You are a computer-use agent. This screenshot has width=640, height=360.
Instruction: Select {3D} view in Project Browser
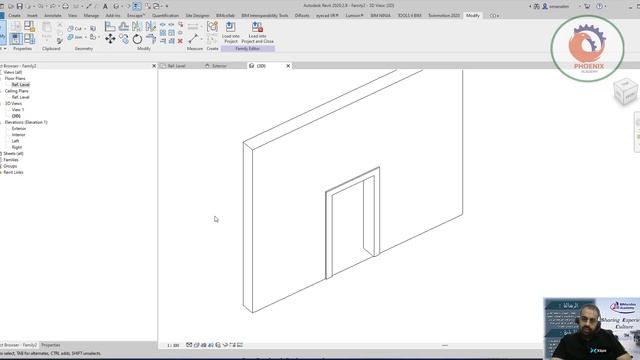pyautogui.click(x=16, y=116)
